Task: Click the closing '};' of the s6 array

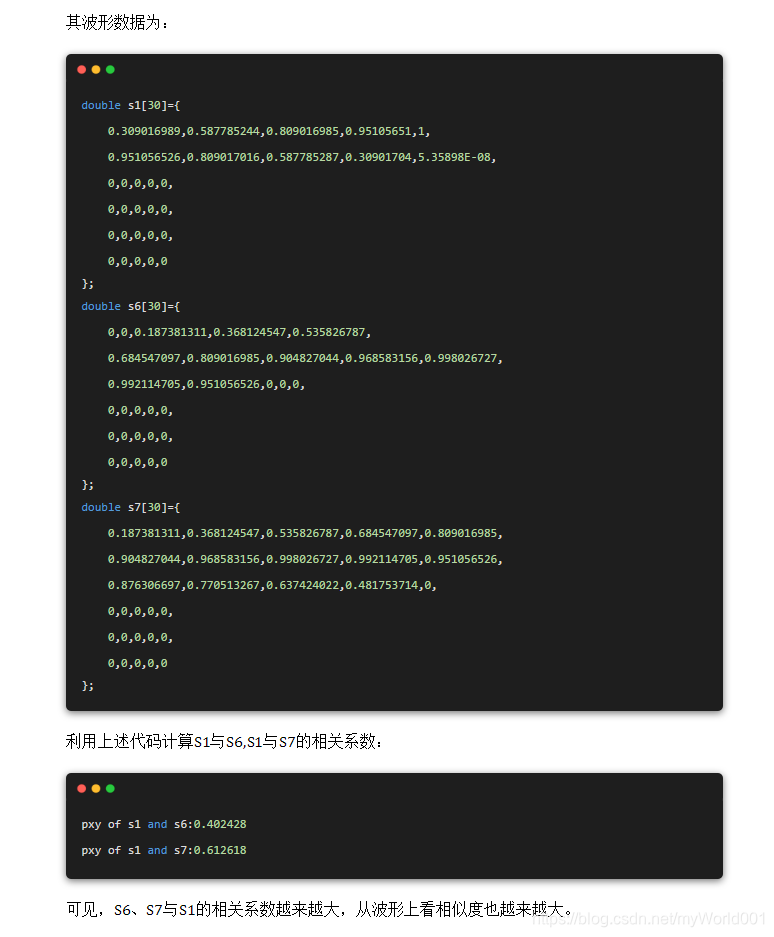Action: pyautogui.click(x=87, y=485)
